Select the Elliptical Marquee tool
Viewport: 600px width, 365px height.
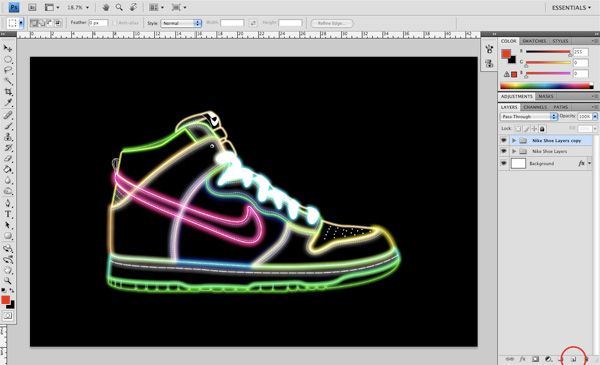click(8, 60)
